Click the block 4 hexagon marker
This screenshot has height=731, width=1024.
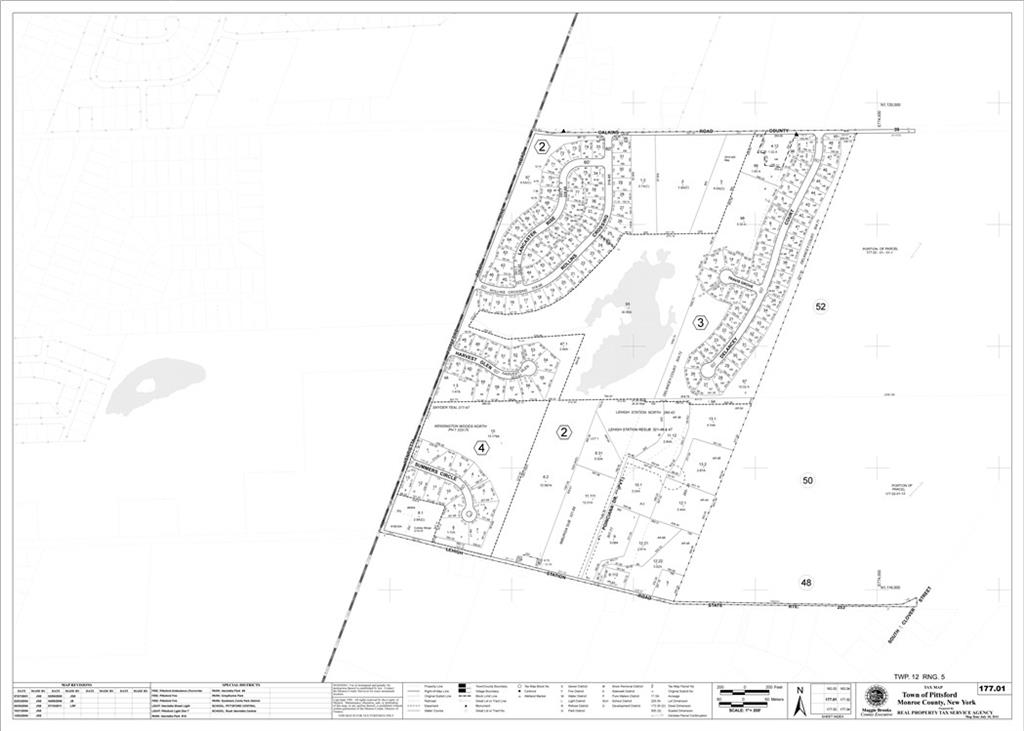pos(482,448)
